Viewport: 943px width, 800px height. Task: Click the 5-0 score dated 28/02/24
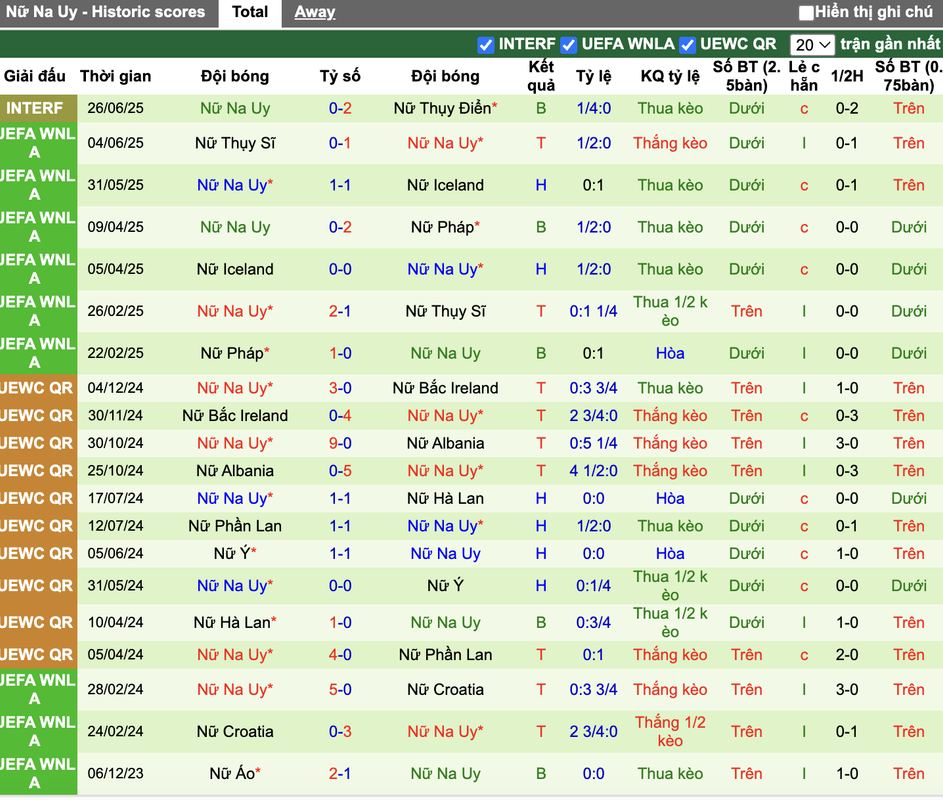[x=340, y=690]
